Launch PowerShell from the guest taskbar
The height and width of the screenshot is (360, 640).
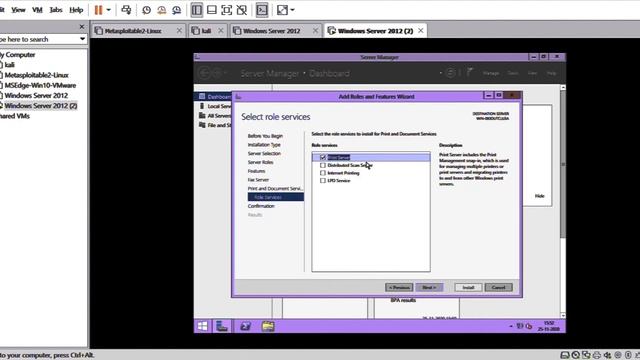245,326
